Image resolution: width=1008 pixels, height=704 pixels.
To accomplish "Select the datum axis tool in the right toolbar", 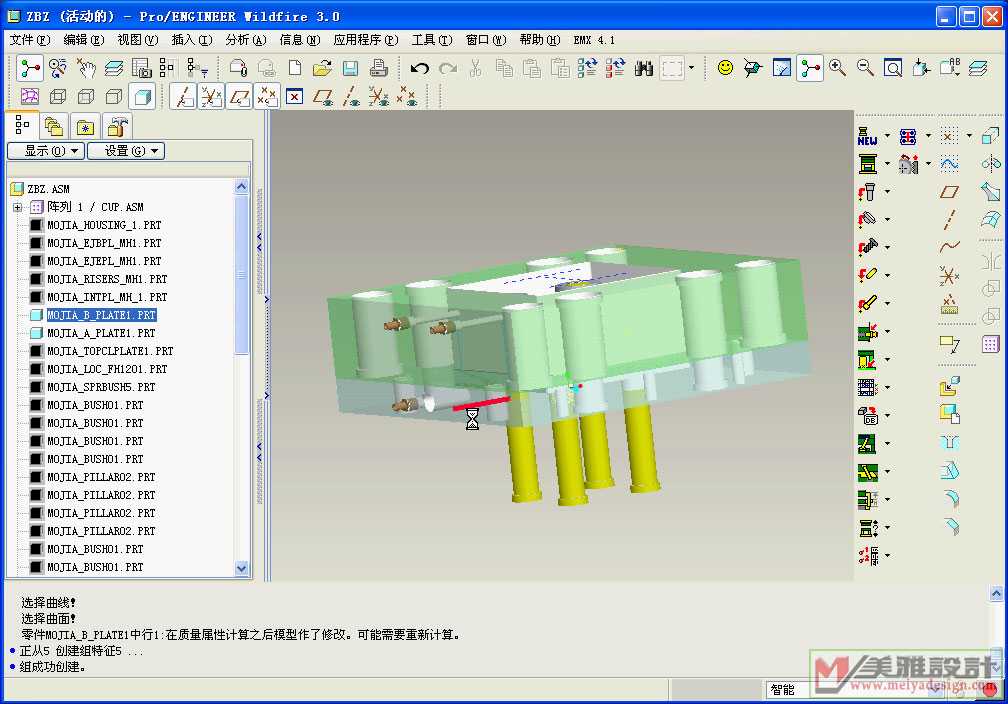I will [949, 219].
